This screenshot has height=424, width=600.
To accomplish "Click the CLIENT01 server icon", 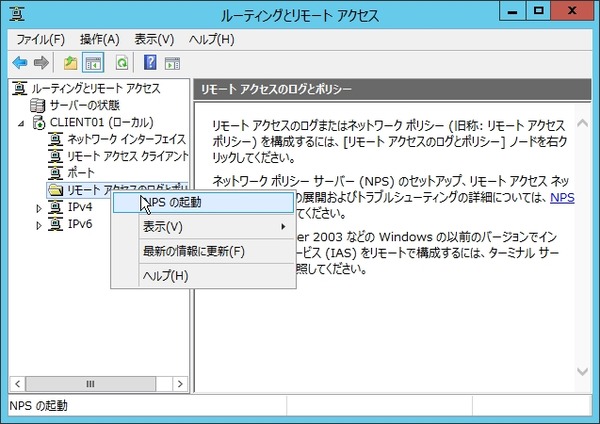I will pos(39,122).
